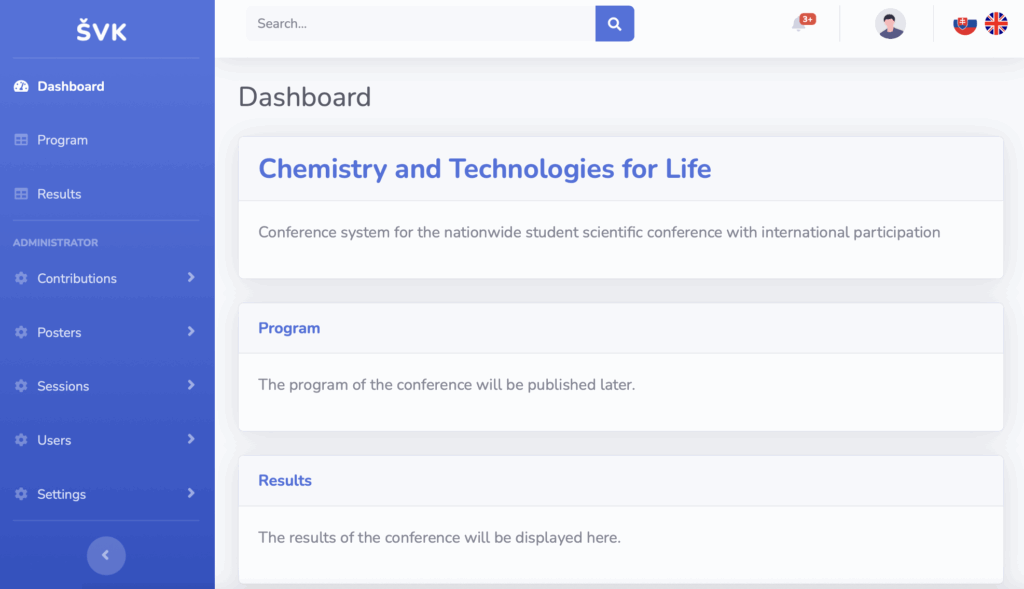The height and width of the screenshot is (589, 1024).
Task: Click the table icon beside Program
Action: pyautogui.click(x=21, y=140)
